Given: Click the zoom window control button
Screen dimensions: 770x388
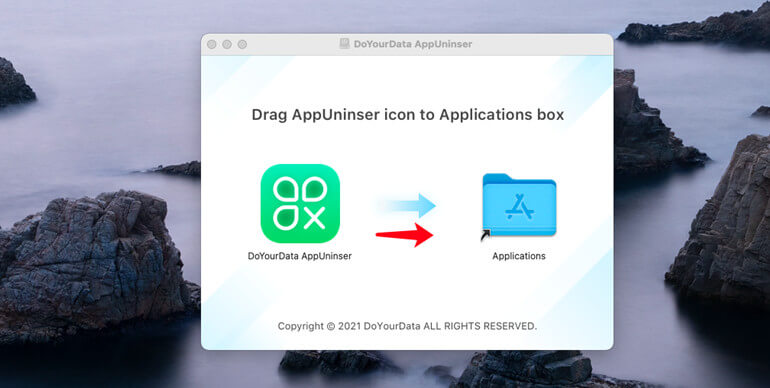Looking at the screenshot, I should [242, 44].
